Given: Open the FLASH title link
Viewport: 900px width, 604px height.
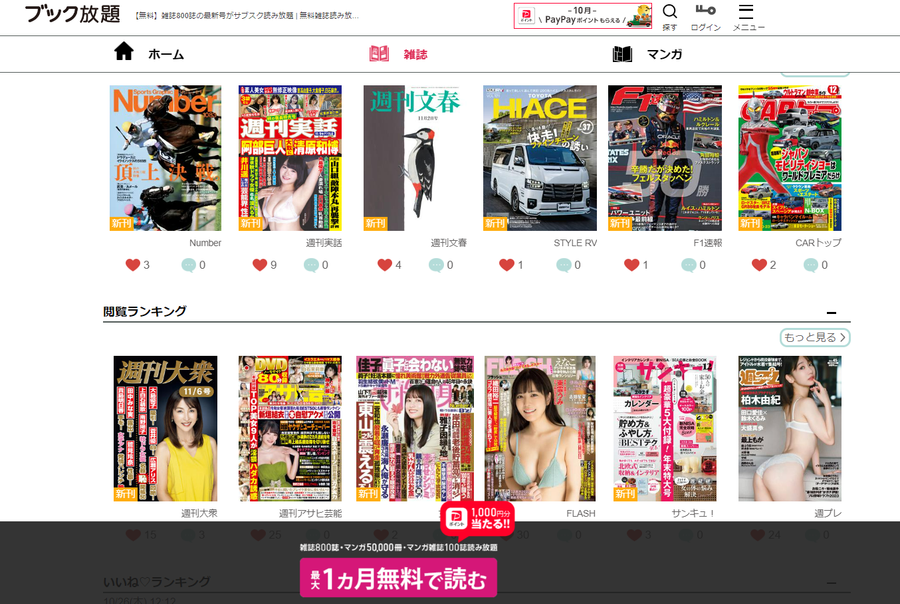Looking at the screenshot, I should click(580, 513).
